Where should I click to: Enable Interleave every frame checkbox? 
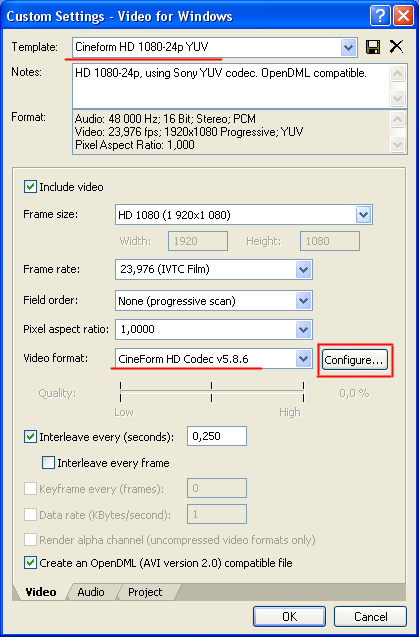[48, 463]
